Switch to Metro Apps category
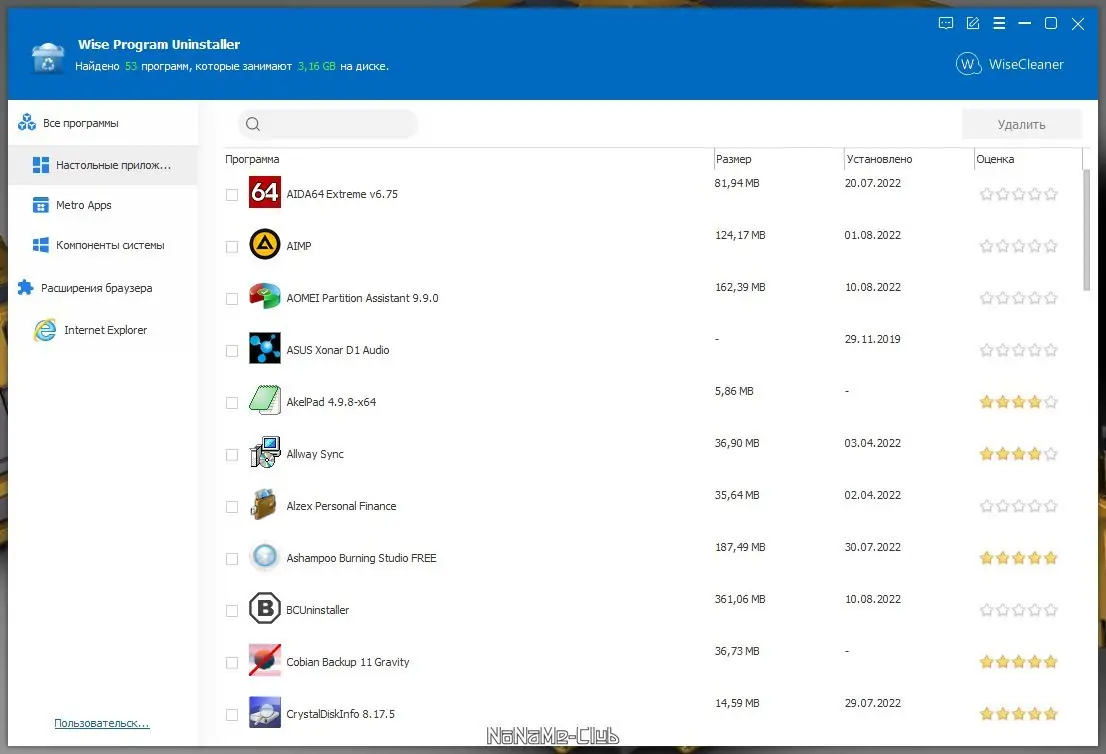 [103, 205]
